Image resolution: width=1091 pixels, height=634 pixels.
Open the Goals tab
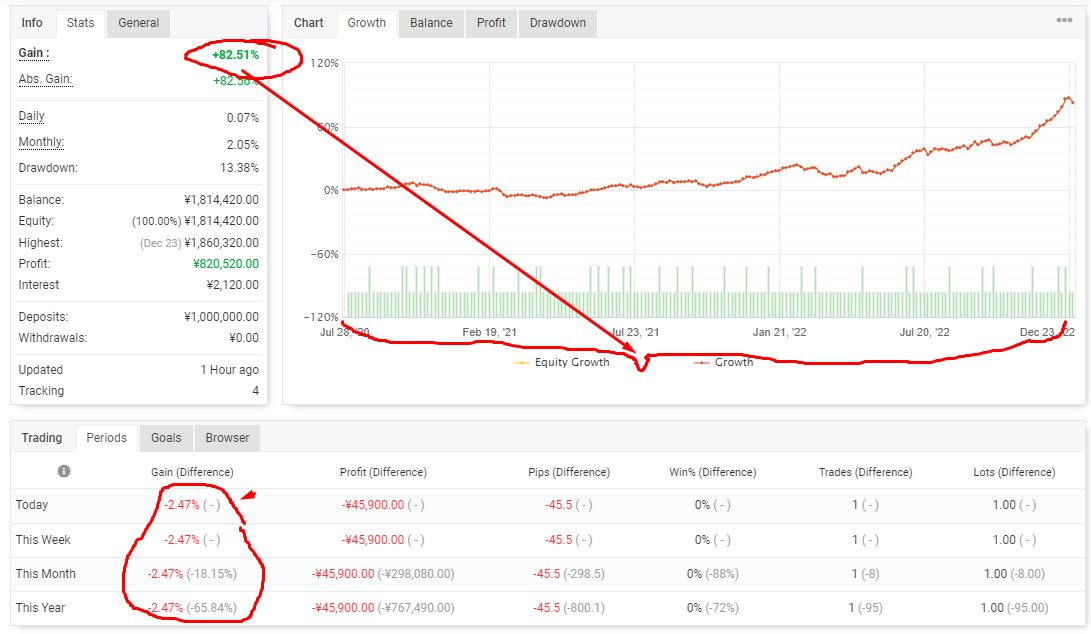point(166,438)
